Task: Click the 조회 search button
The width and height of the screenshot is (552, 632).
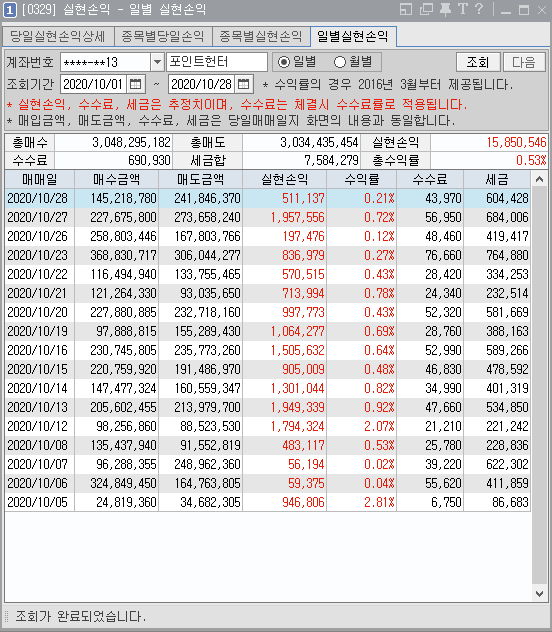Action: click(478, 62)
